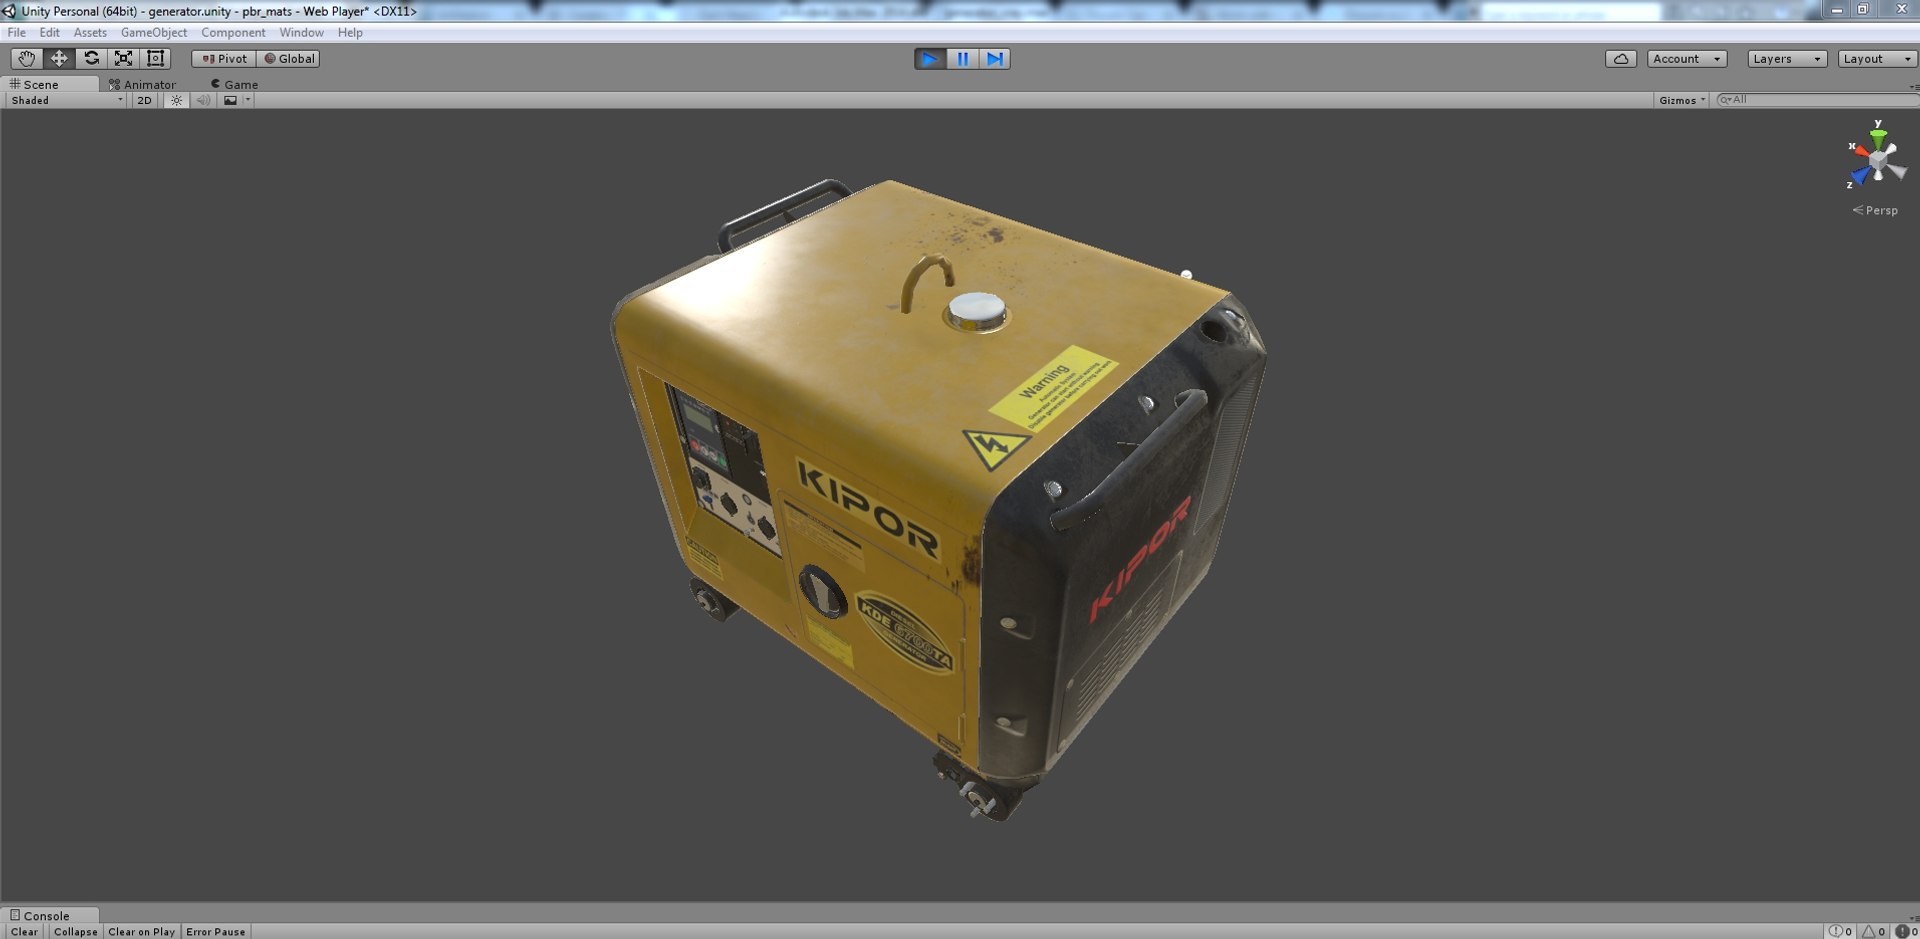Toggle Error Pause

click(216, 932)
